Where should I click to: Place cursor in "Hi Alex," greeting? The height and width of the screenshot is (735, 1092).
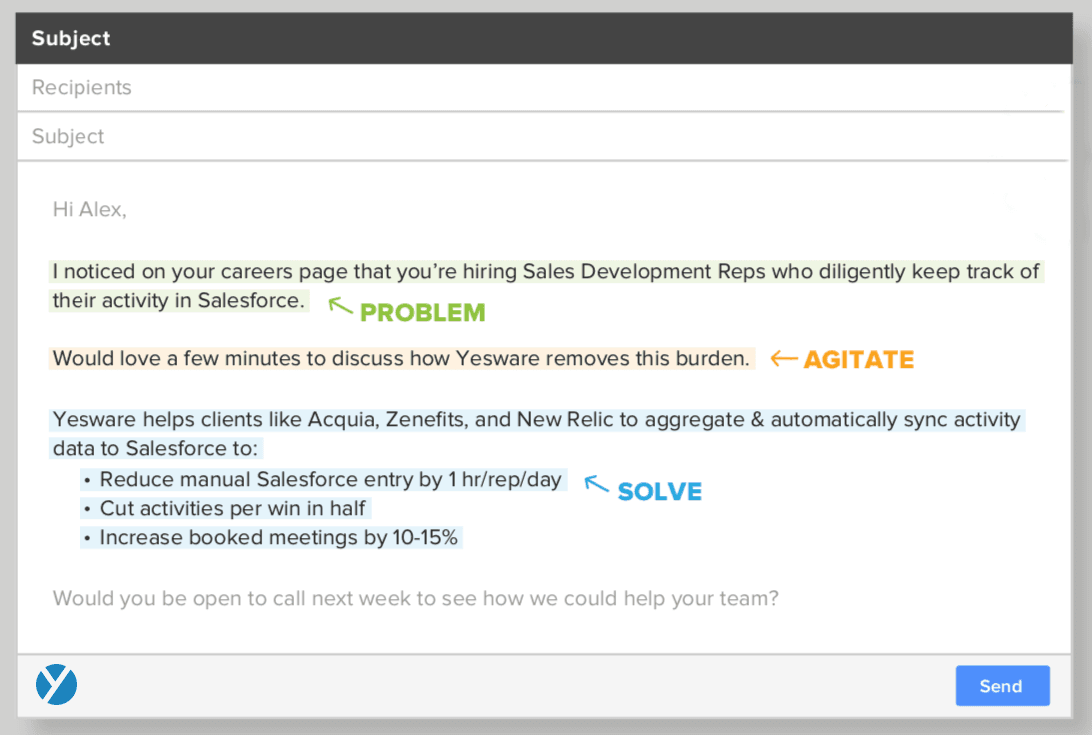coord(90,210)
